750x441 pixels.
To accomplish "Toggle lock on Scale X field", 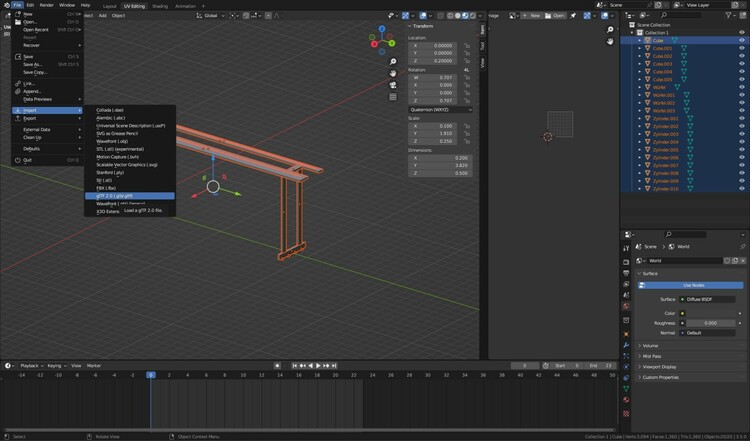I will coord(467,126).
